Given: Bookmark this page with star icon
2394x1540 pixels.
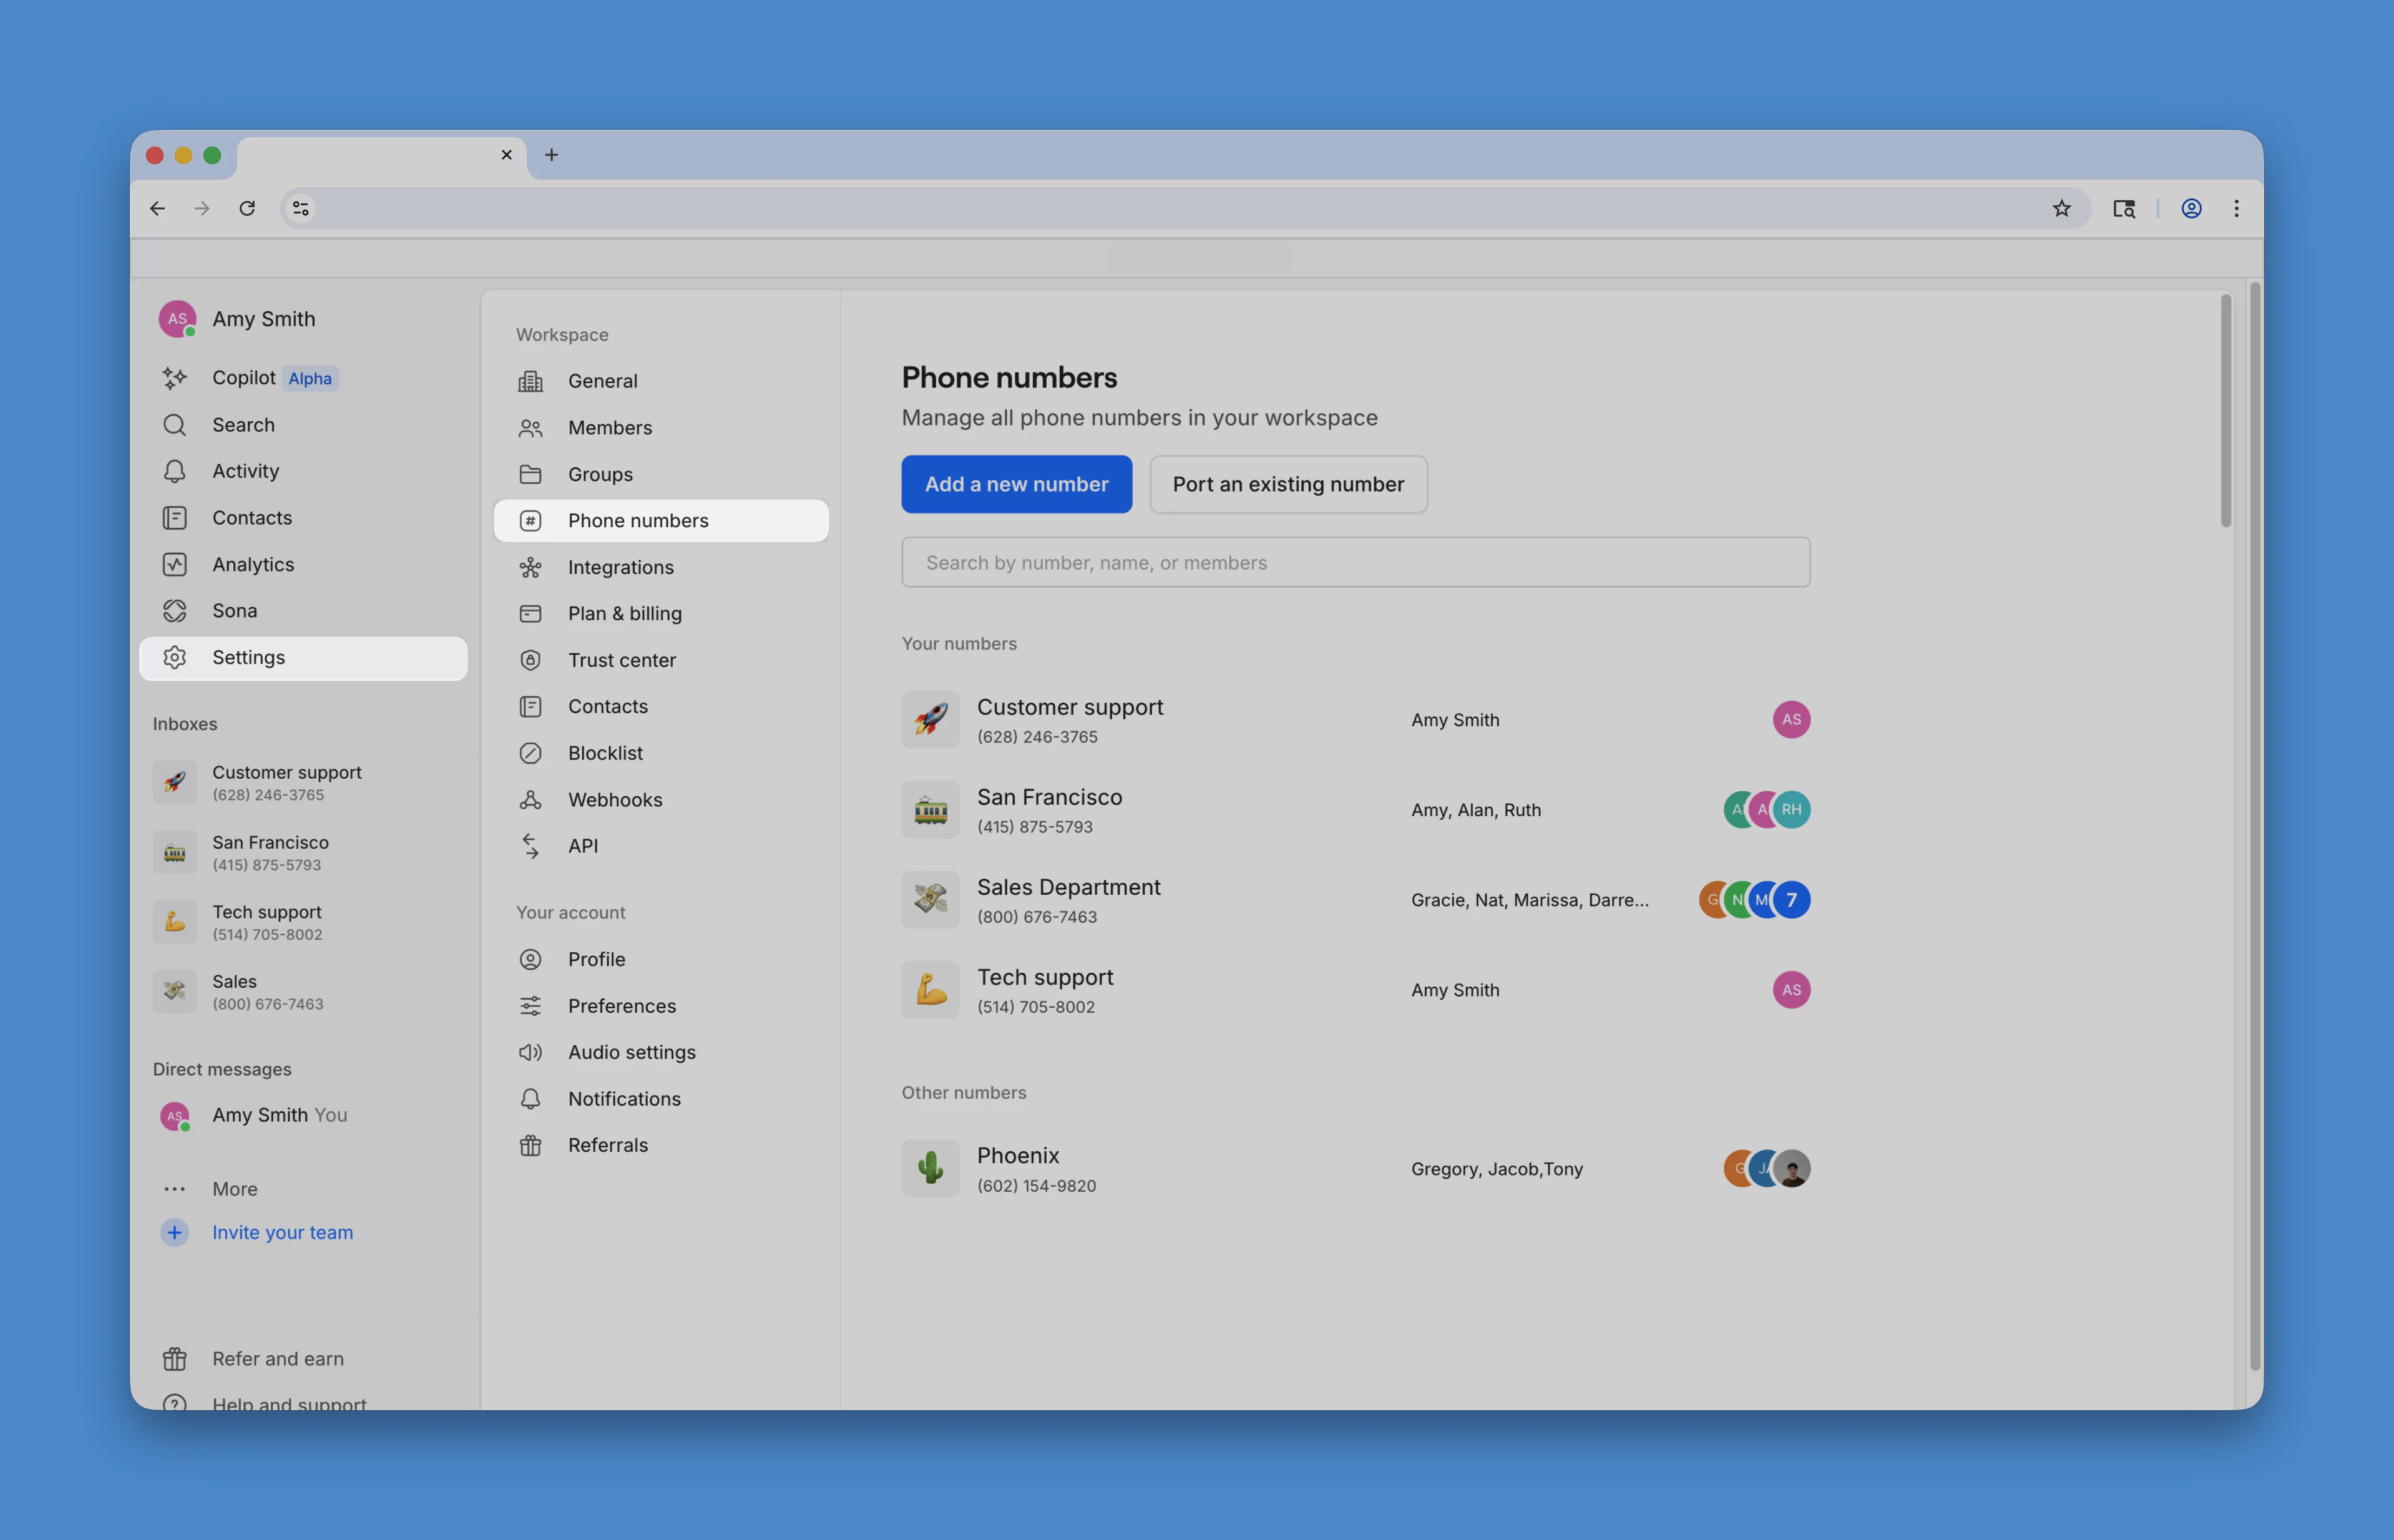Looking at the screenshot, I should 2061,208.
